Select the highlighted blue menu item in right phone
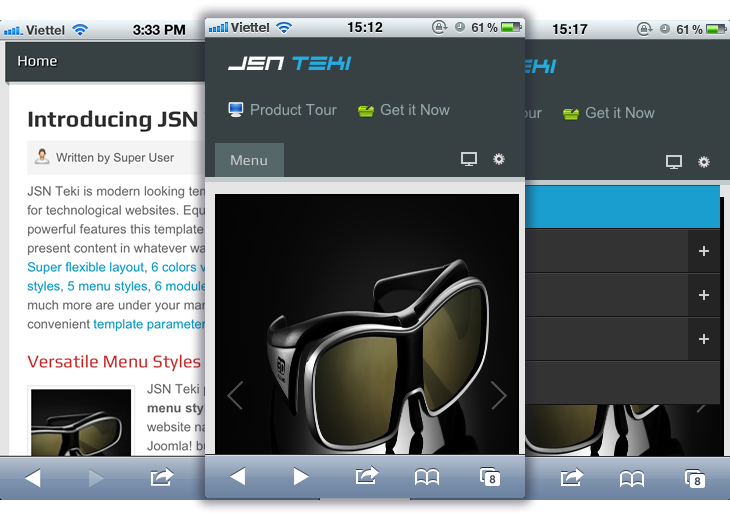730x519 pixels. [622, 207]
